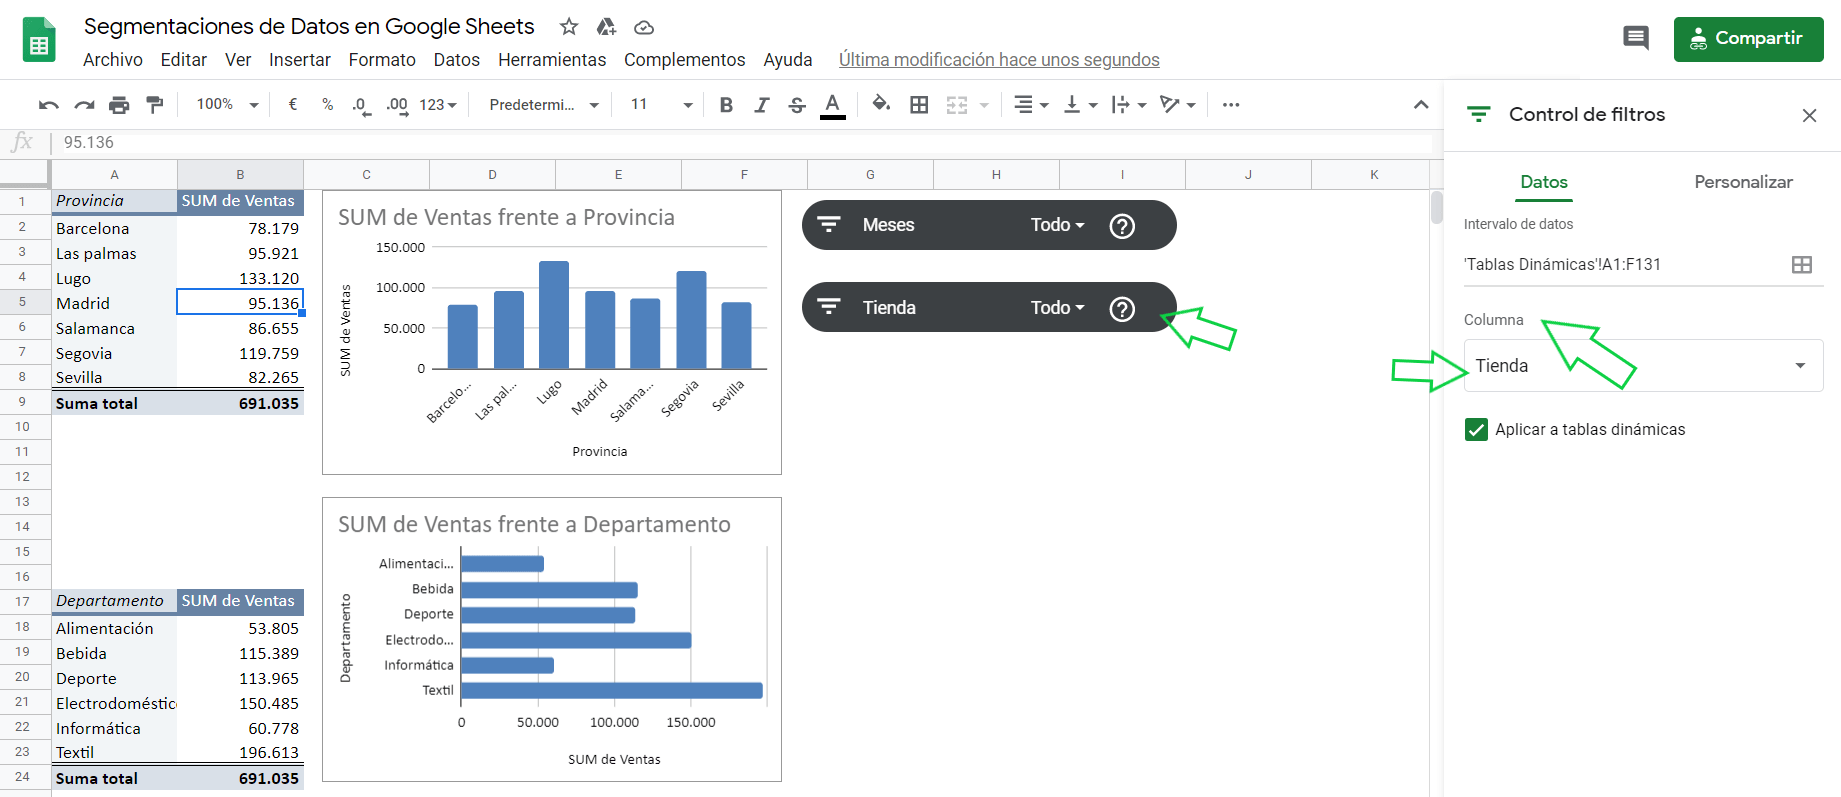This screenshot has height=797, width=1841.
Task: Move document to Drive folder icon
Action: (606, 27)
